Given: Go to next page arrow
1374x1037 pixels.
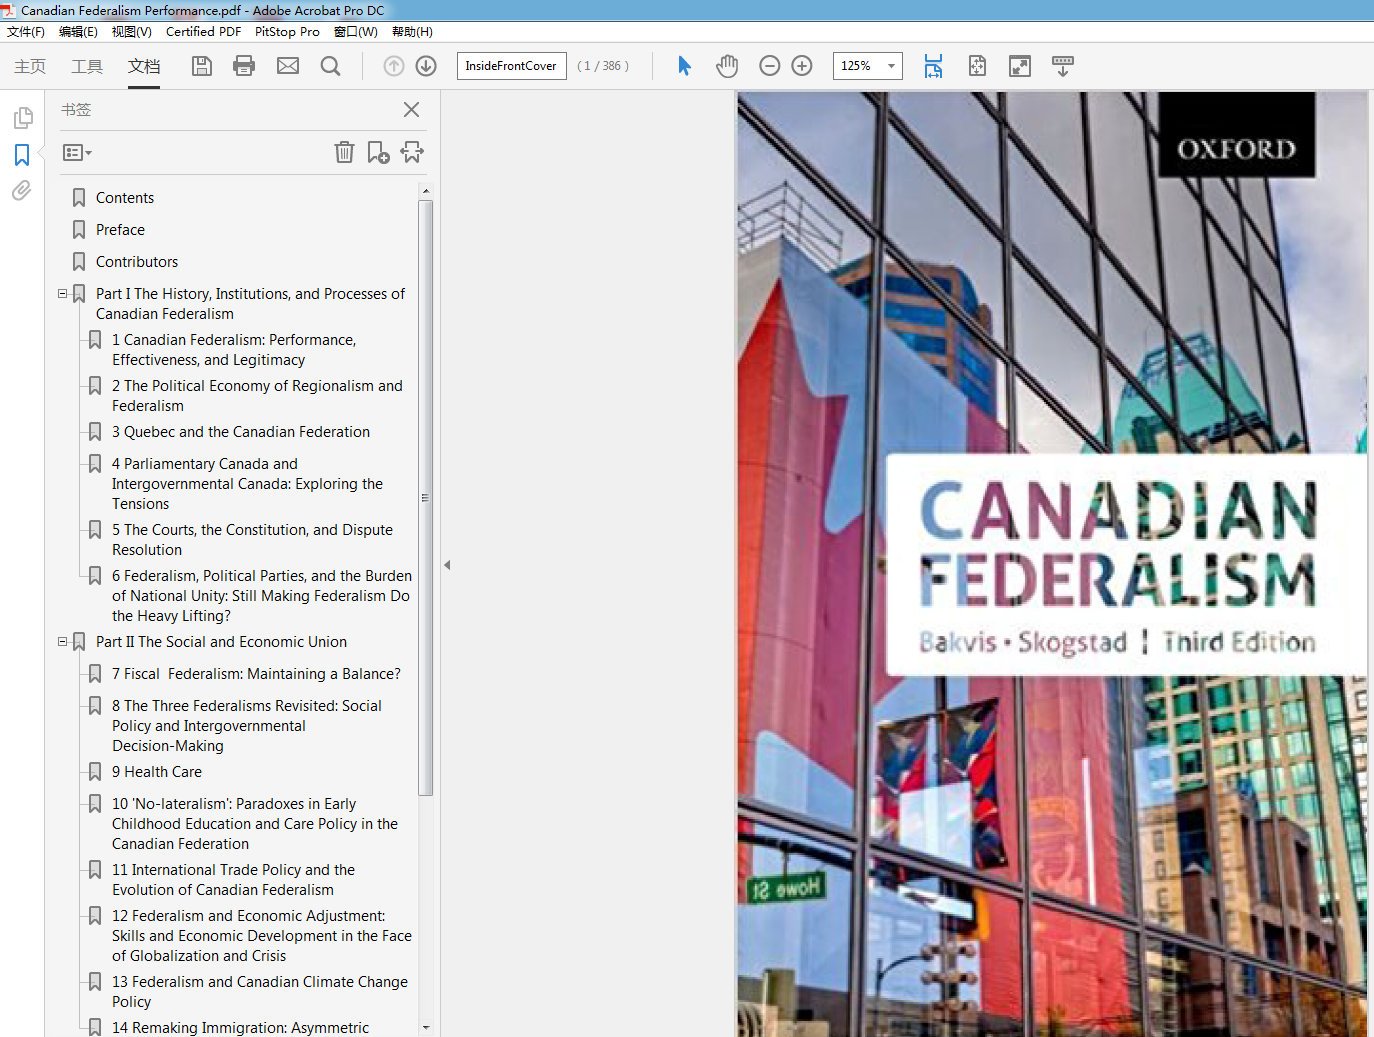Looking at the screenshot, I should (x=426, y=66).
